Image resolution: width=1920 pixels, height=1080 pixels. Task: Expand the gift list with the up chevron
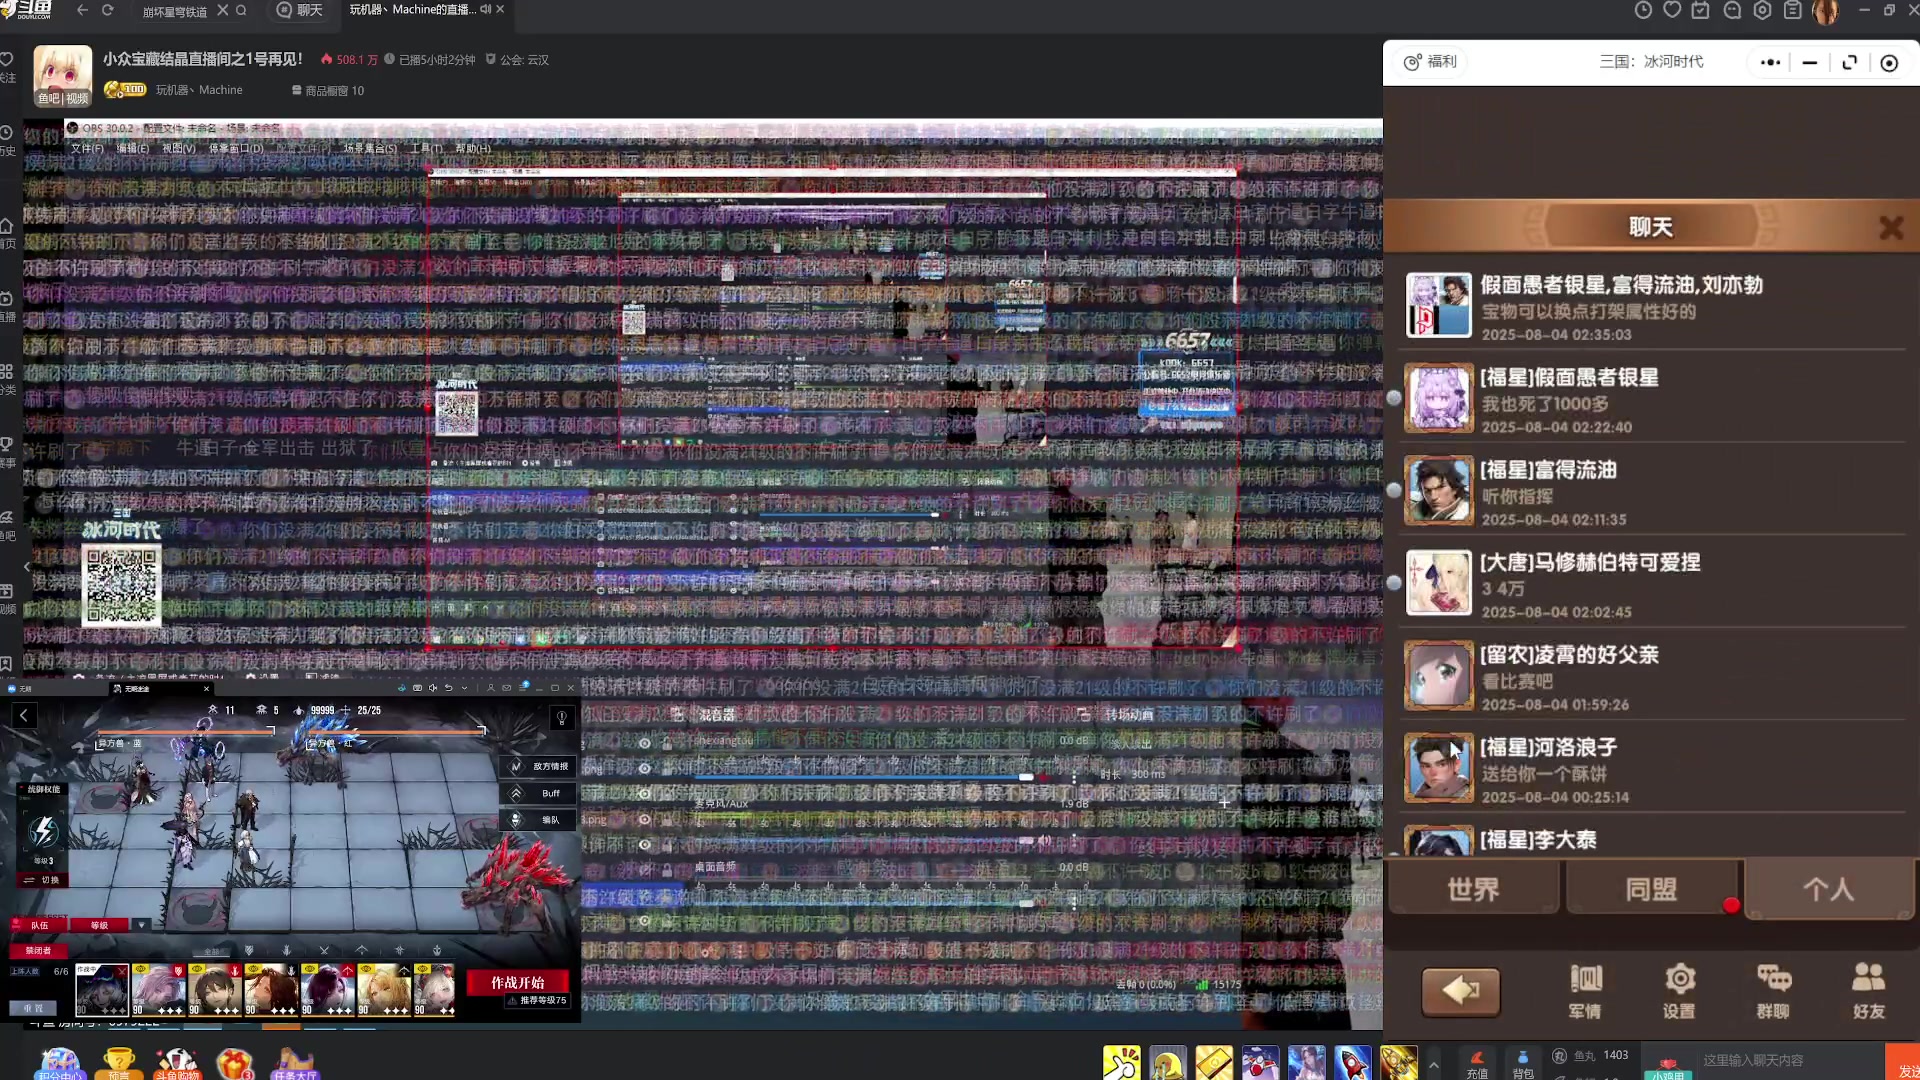[x=1434, y=1065]
